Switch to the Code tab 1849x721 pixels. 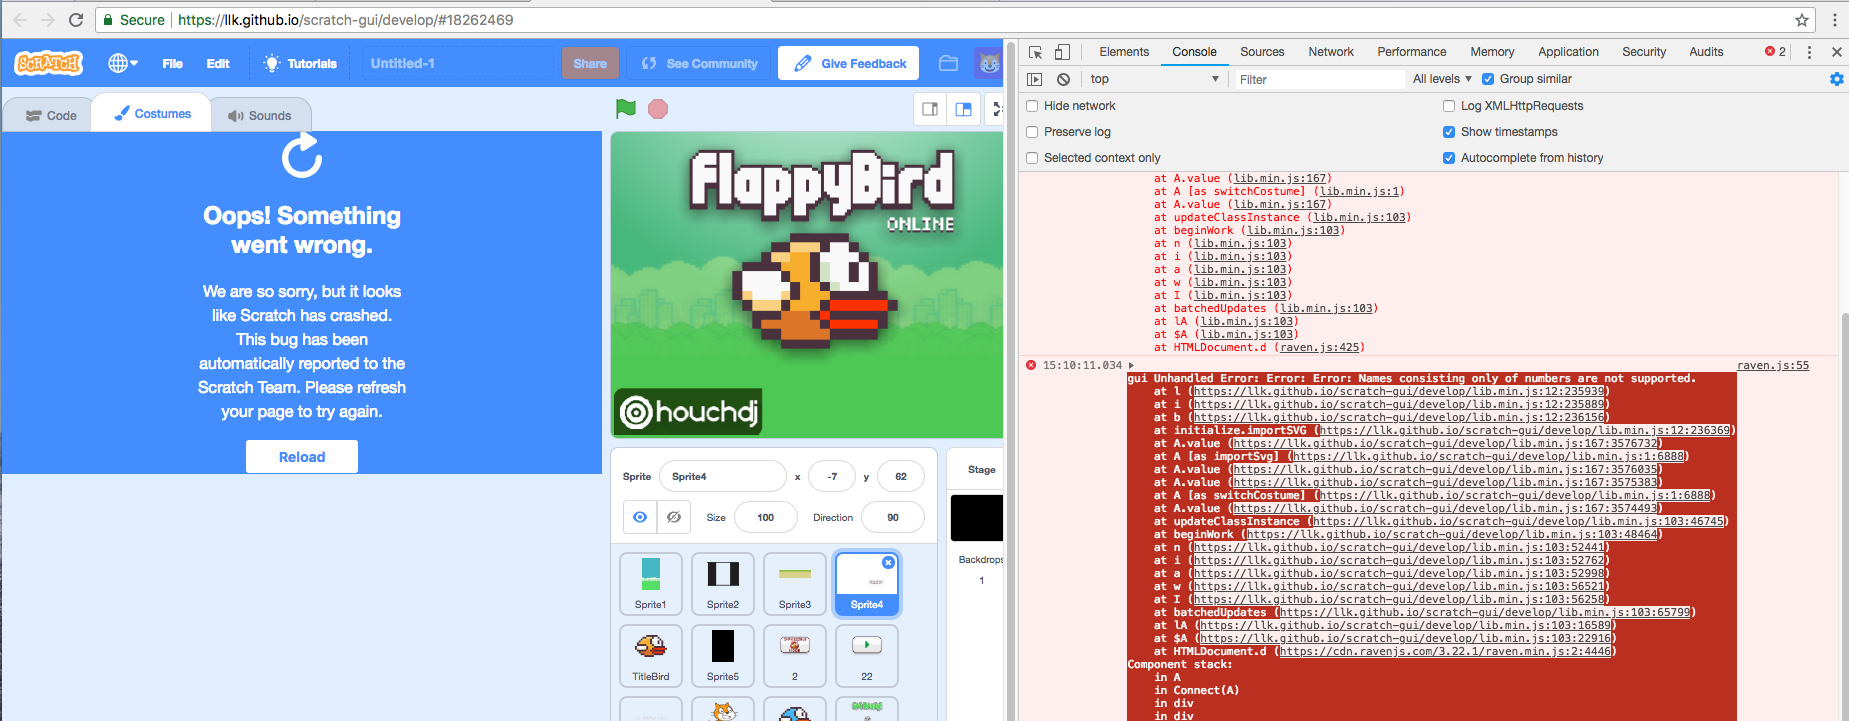pos(51,115)
